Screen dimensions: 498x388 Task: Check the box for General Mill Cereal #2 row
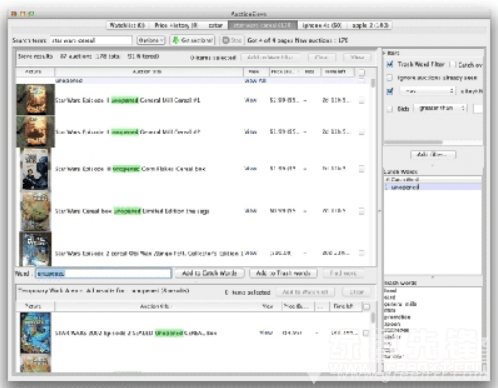pos(362,132)
